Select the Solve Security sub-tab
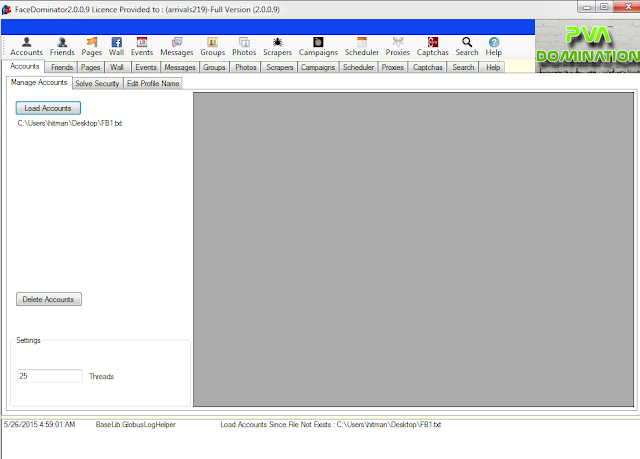Viewport: 640px width, 459px height. 97,84
